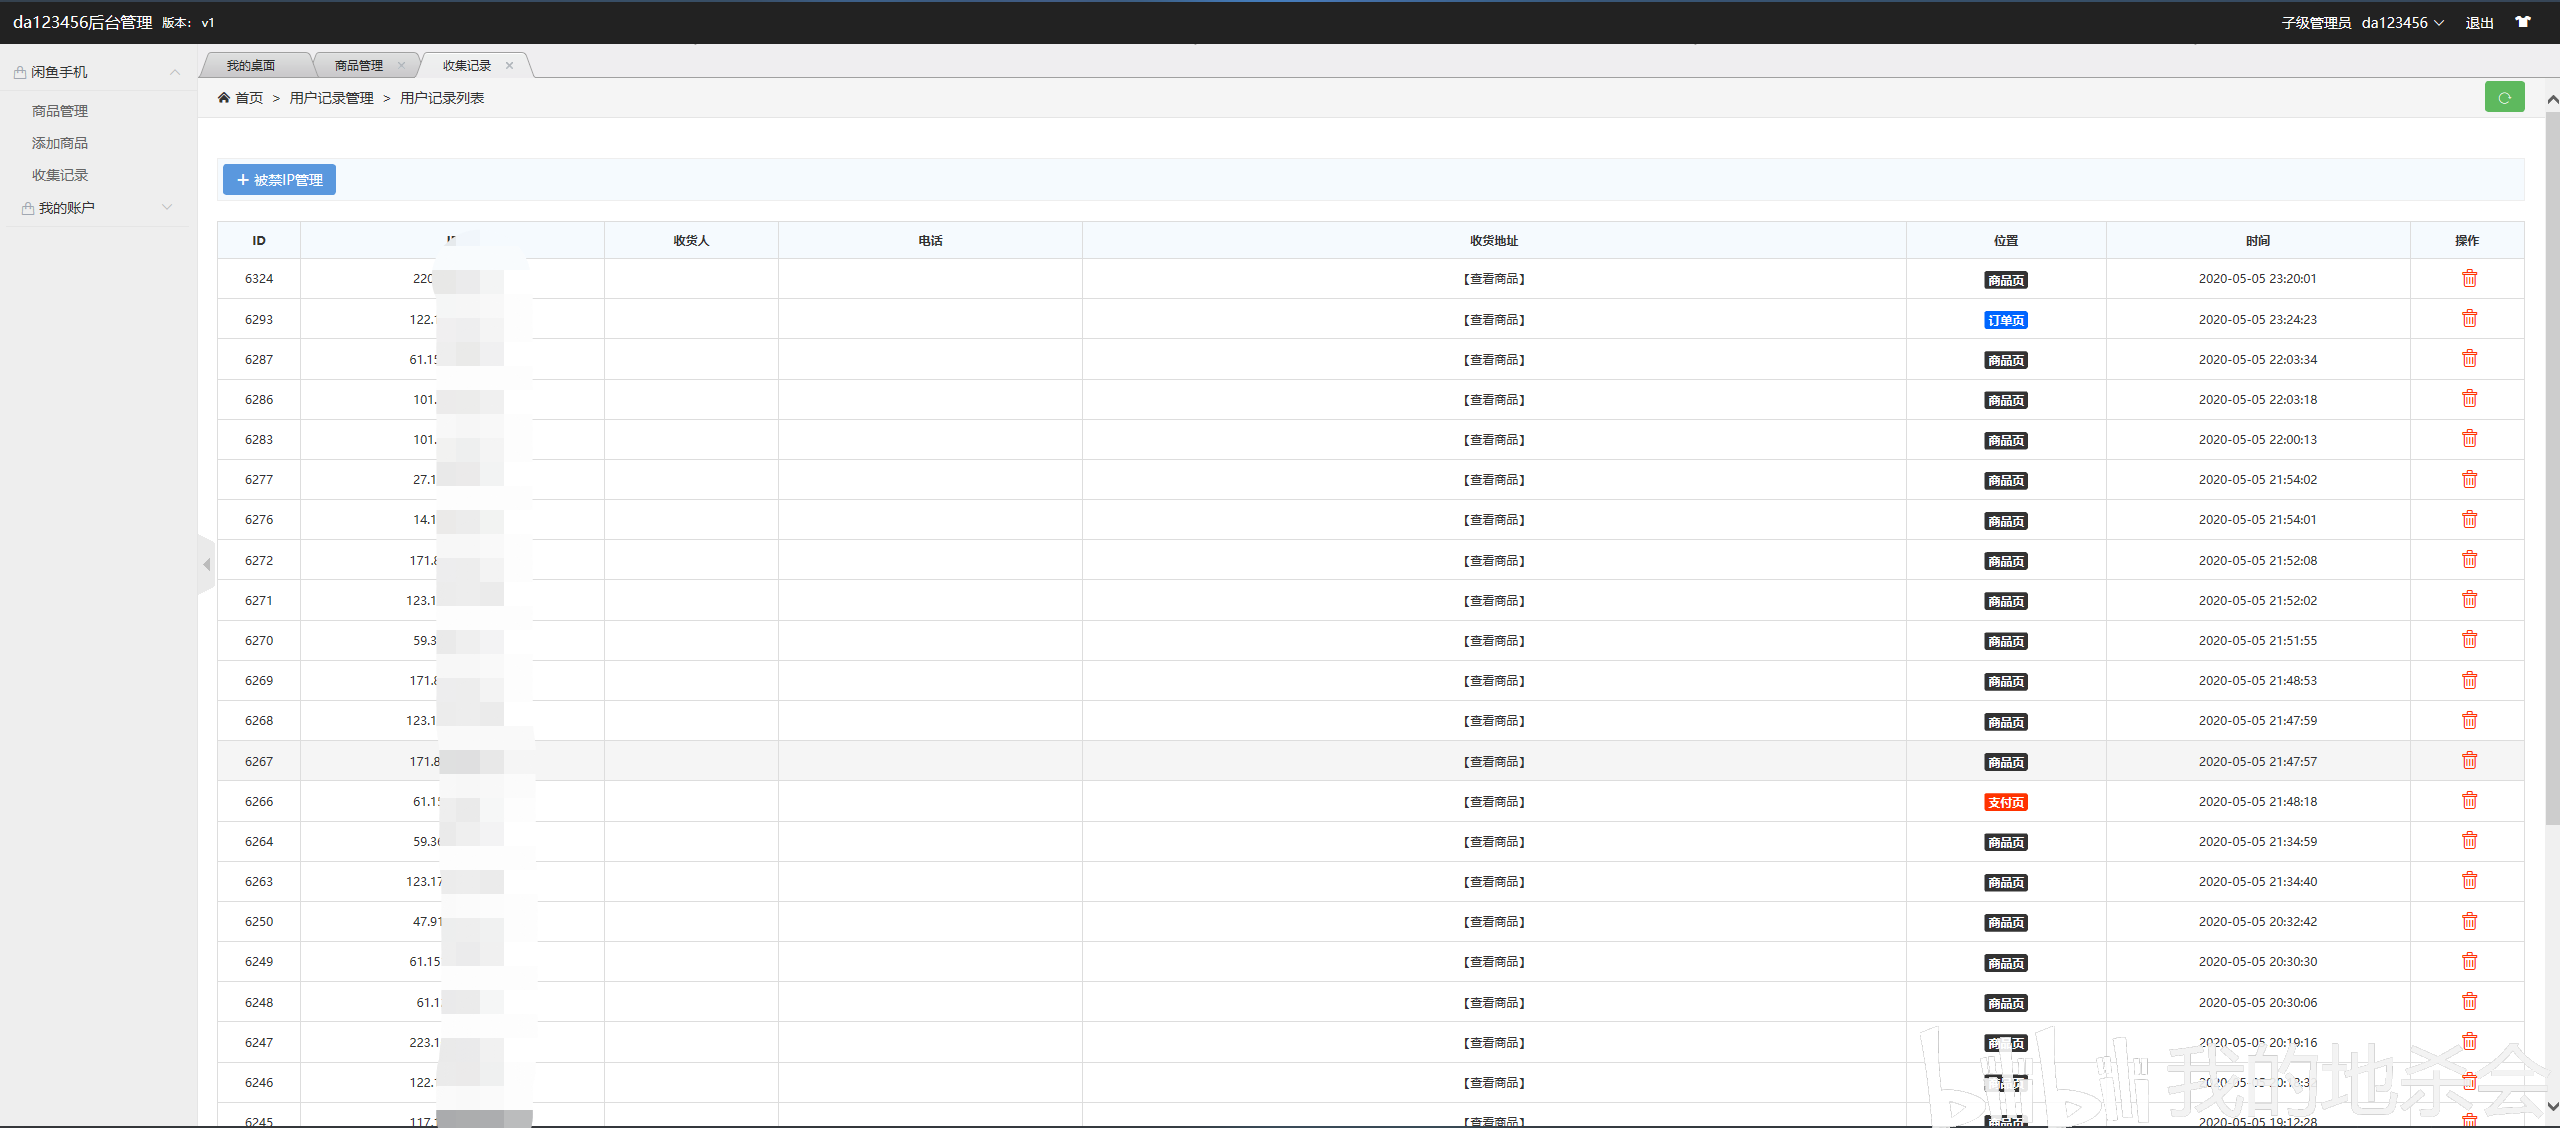Remove record 6266 using the trash icon
The height and width of the screenshot is (1128, 2560).
pos(2469,801)
